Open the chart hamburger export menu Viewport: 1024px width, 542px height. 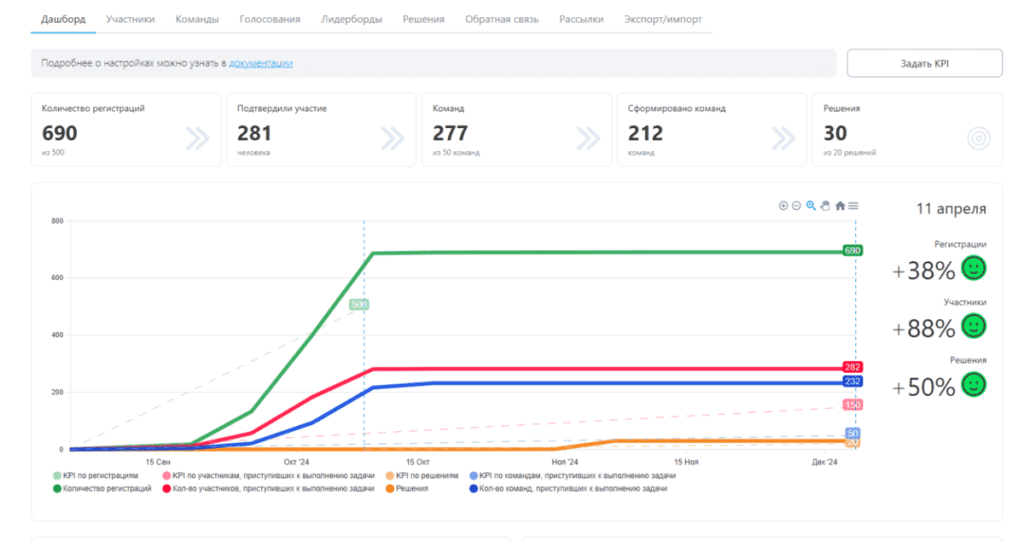pyautogui.click(x=853, y=206)
